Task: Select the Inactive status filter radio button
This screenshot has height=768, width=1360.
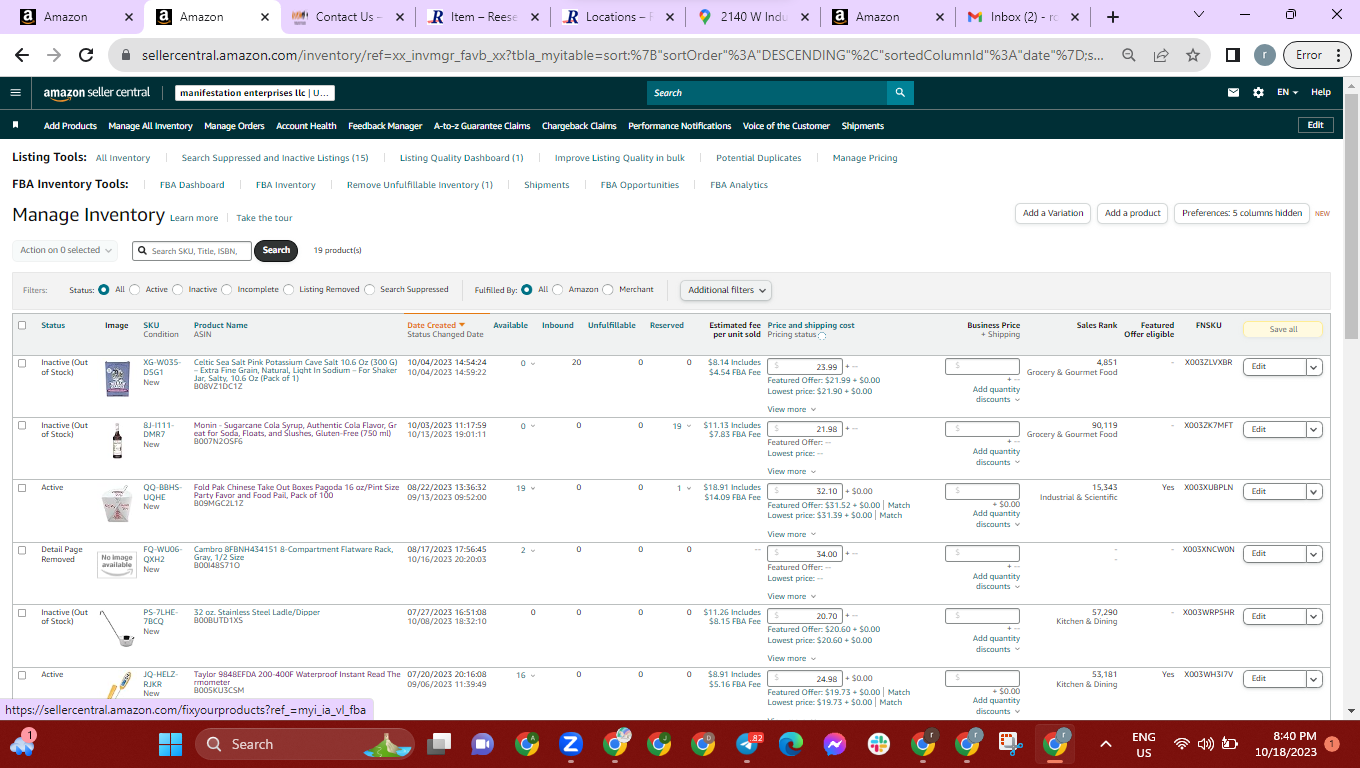Action: click(x=178, y=290)
